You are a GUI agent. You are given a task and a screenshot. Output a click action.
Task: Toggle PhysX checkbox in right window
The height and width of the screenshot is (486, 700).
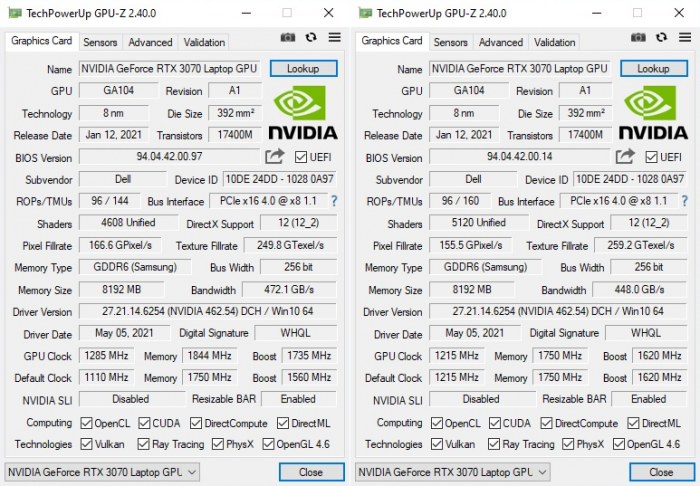[568, 444]
